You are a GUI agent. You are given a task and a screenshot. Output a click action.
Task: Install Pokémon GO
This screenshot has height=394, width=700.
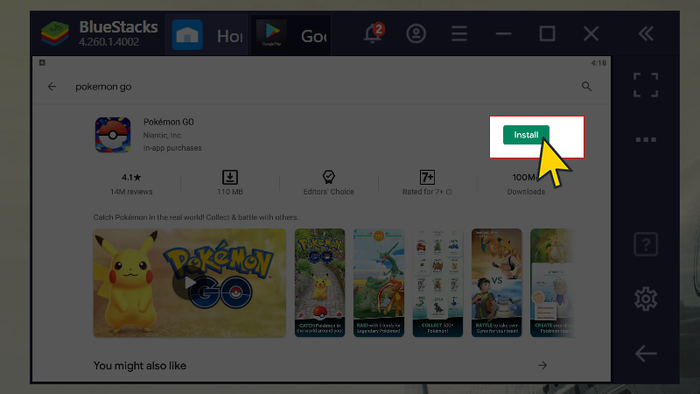coord(526,135)
